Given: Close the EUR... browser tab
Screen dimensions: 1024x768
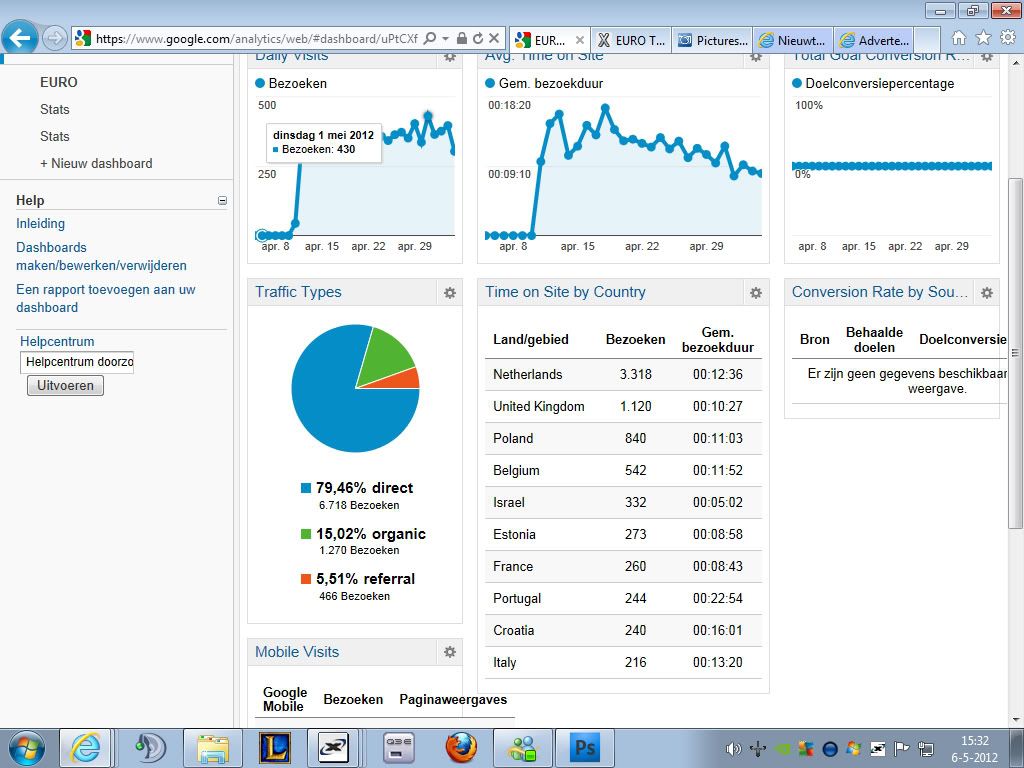Looking at the screenshot, I should click(579, 40).
